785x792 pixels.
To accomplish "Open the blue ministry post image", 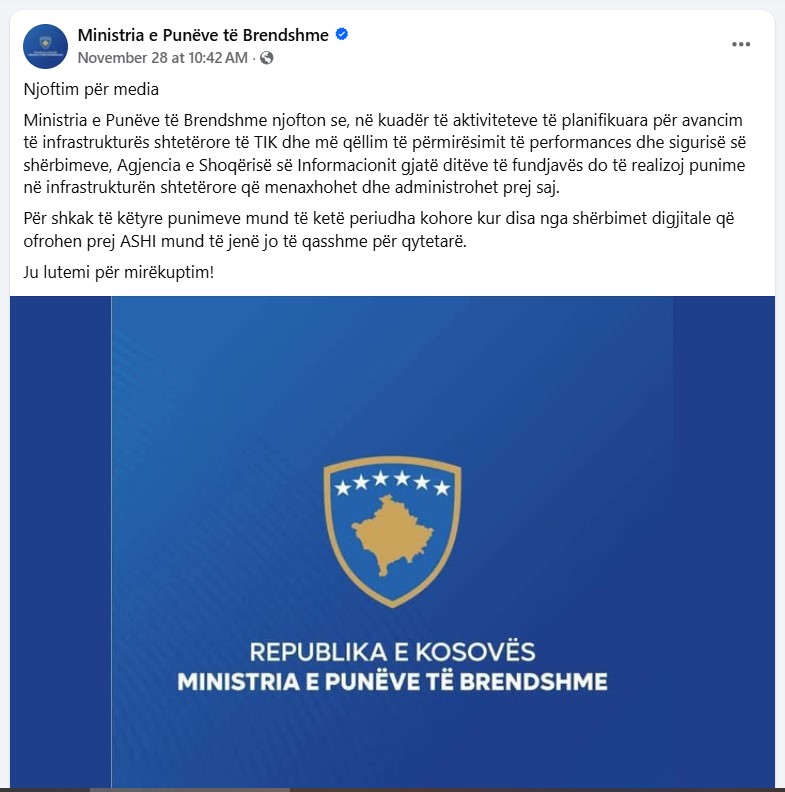I will 392,400.
